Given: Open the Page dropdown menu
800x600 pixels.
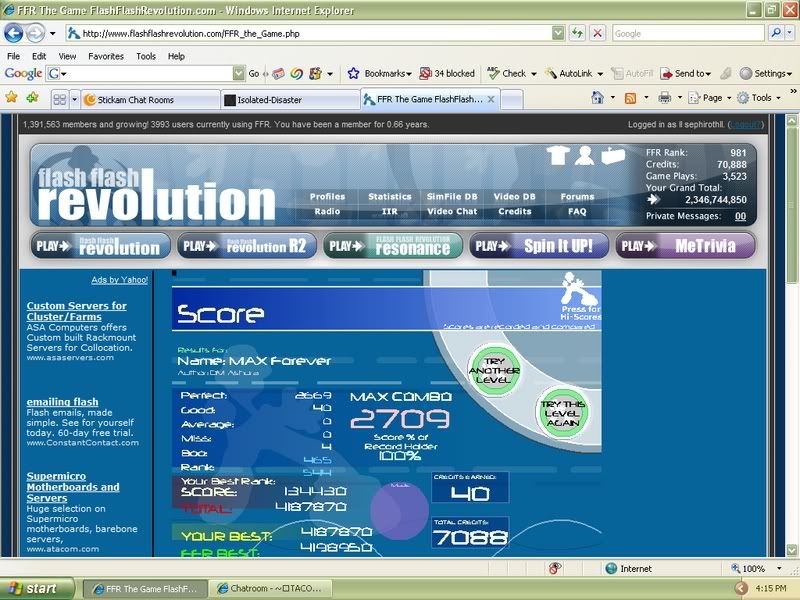Looking at the screenshot, I should tap(712, 98).
